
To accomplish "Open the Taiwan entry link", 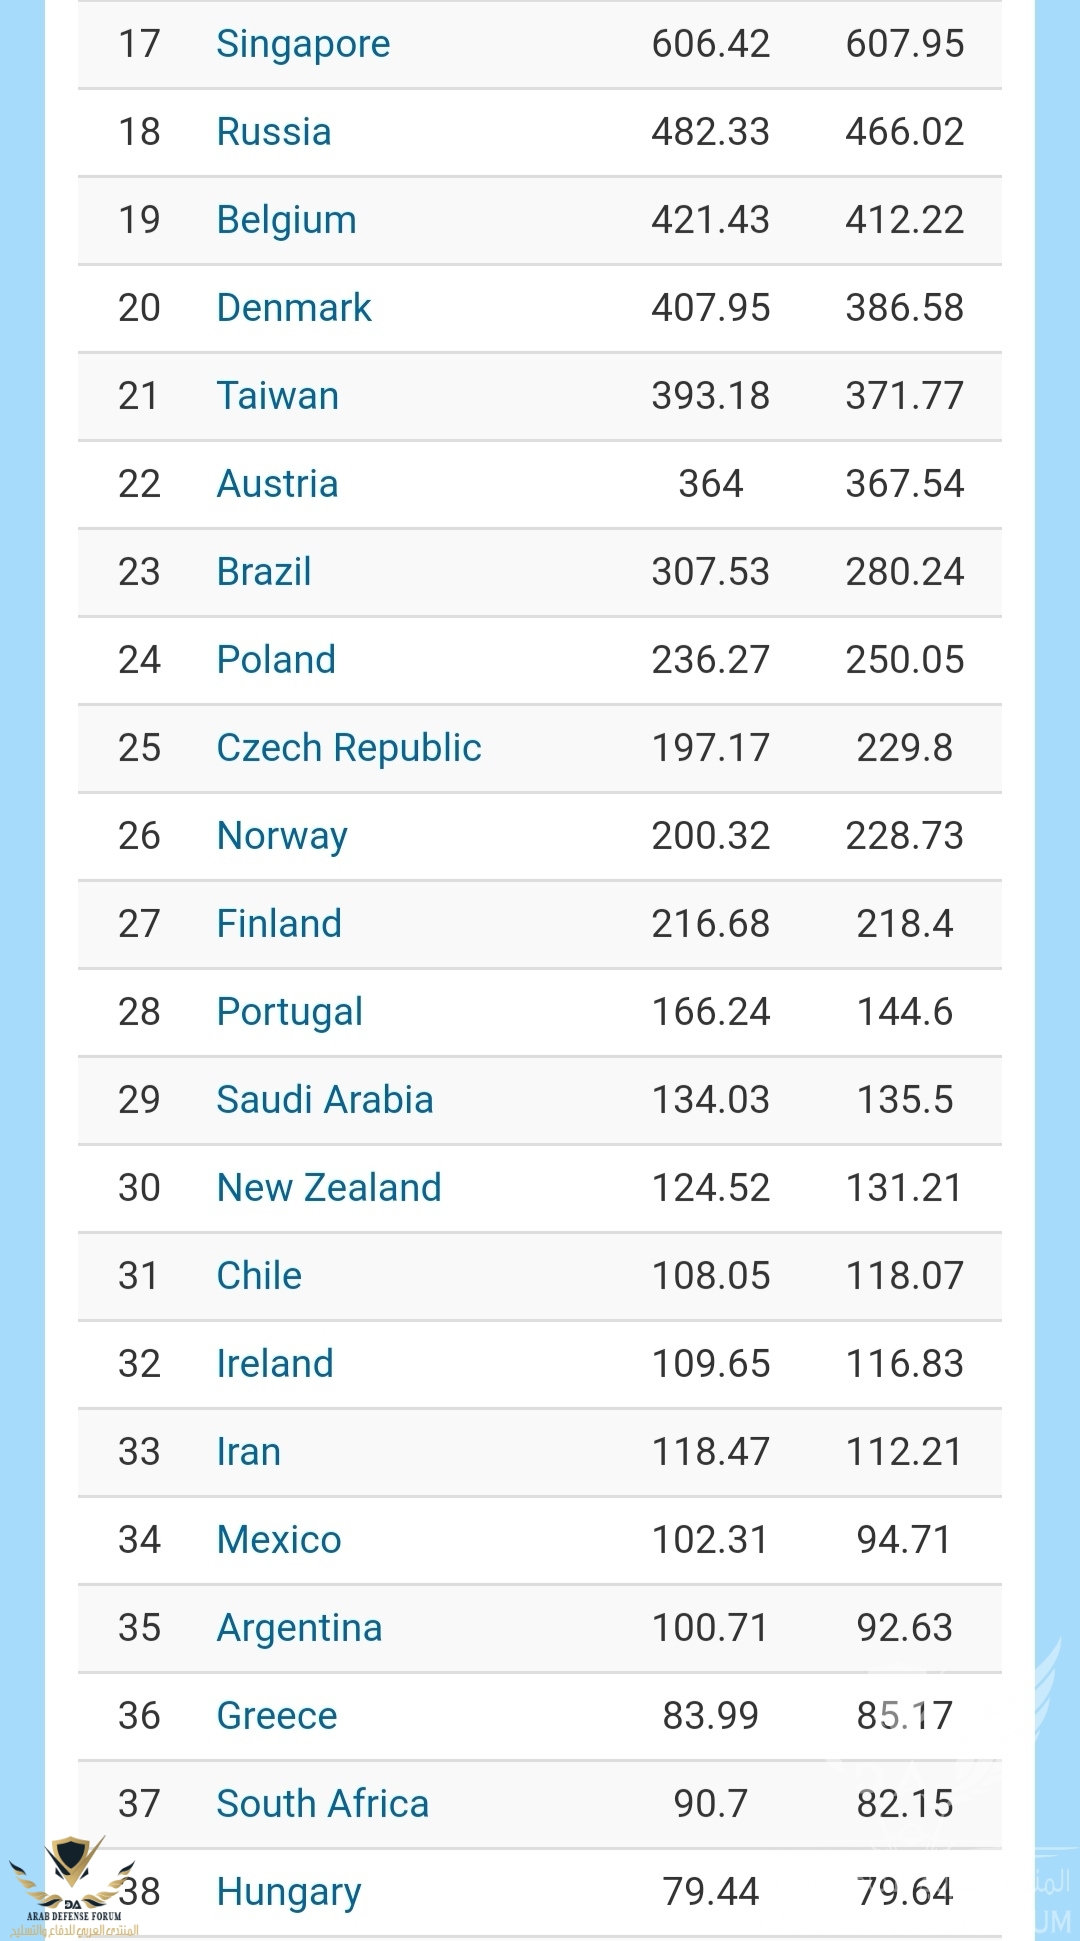I will pyautogui.click(x=278, y=396).
